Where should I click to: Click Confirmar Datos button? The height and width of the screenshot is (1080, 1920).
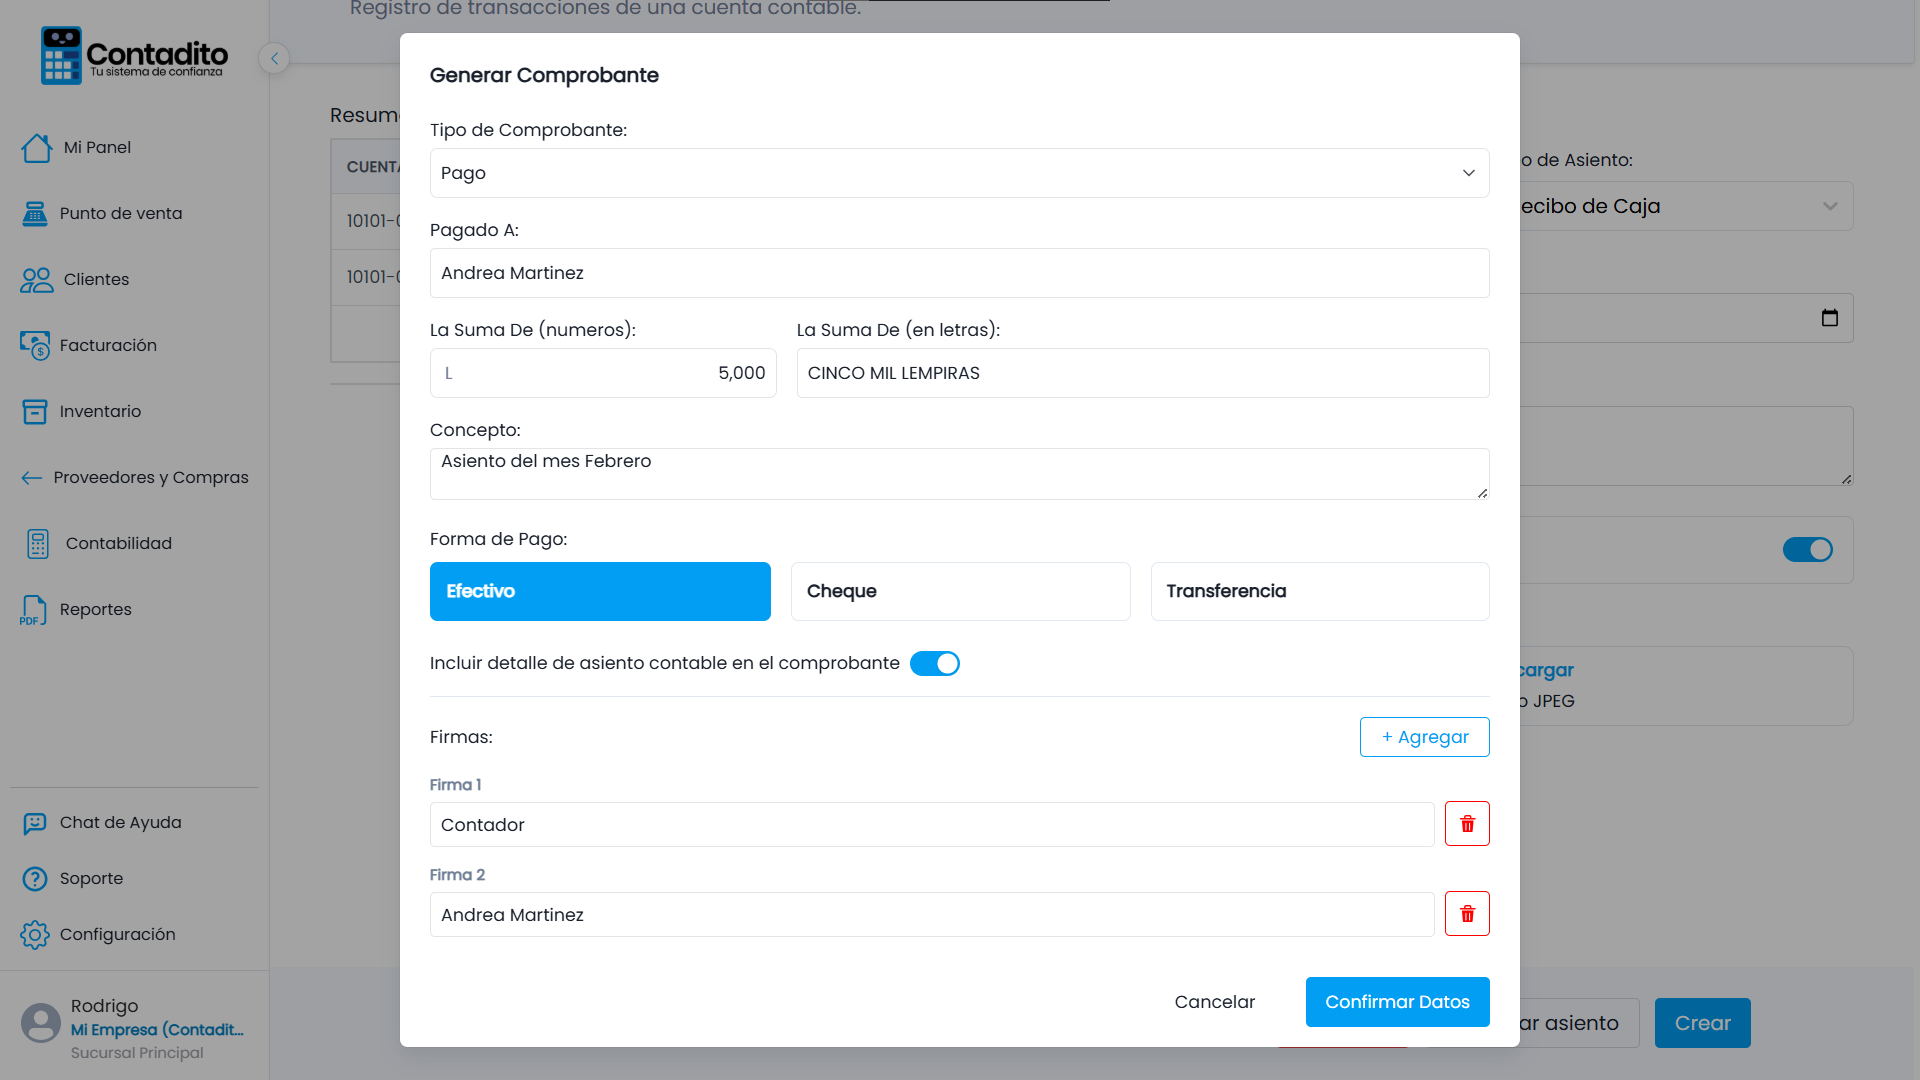click(1398, 1002)
